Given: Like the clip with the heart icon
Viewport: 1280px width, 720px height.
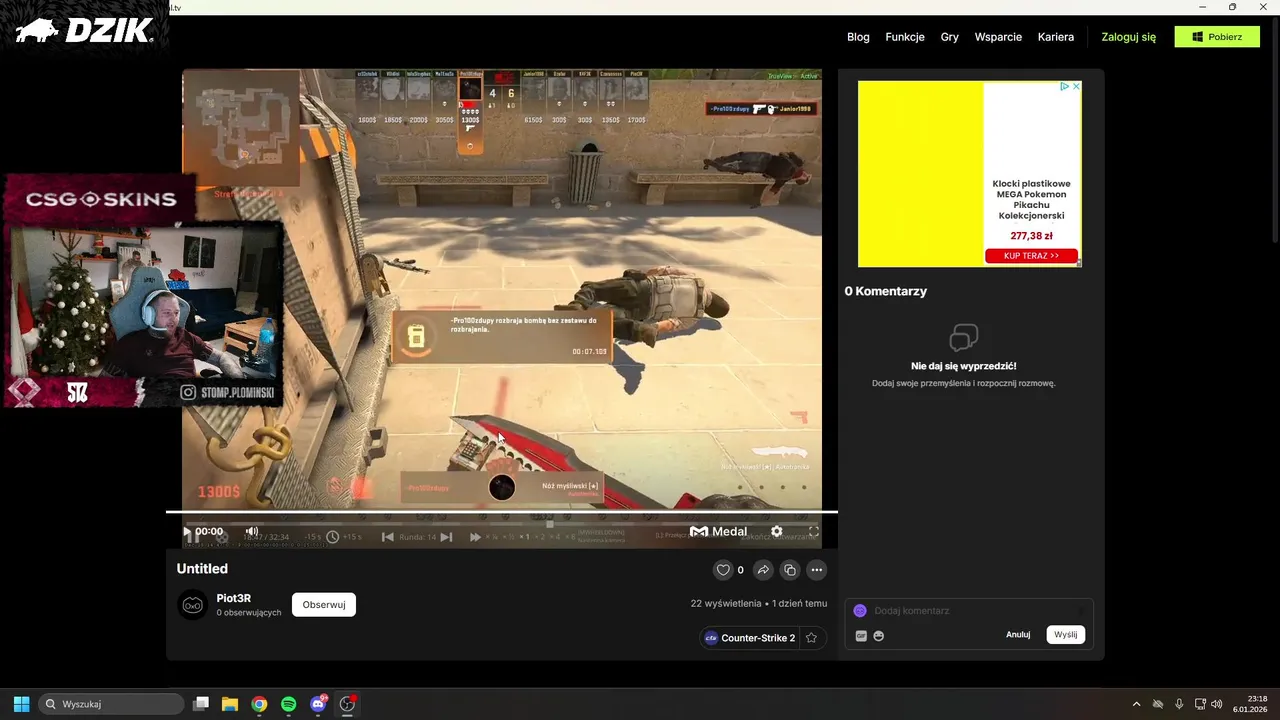Looking at the screenshot, I should [723, 570].
